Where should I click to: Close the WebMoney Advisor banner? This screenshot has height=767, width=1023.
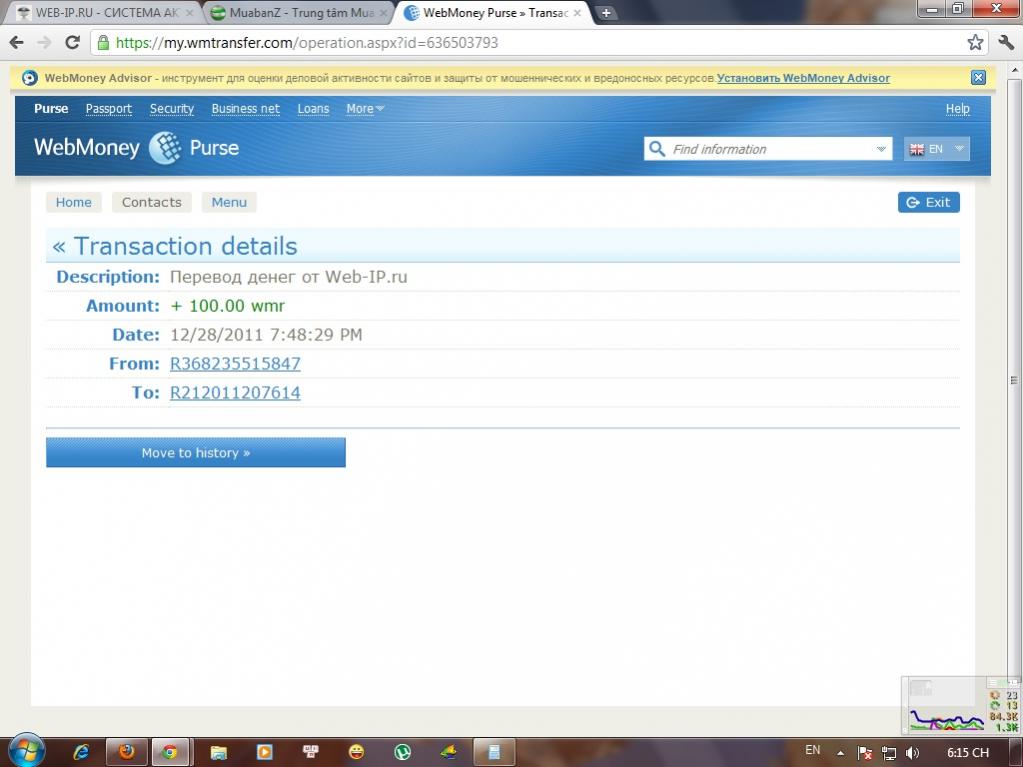click(x=978, y=78)
